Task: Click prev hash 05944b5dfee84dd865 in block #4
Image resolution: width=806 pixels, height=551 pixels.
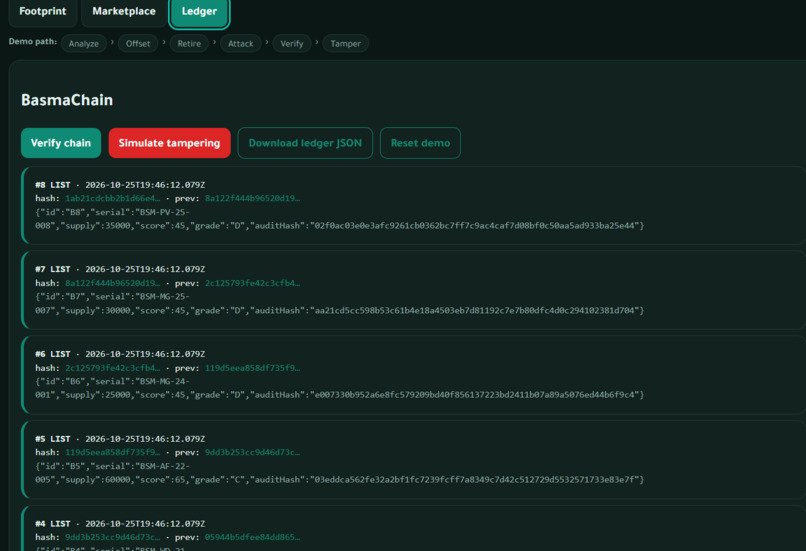Action: tap(252, 537)
